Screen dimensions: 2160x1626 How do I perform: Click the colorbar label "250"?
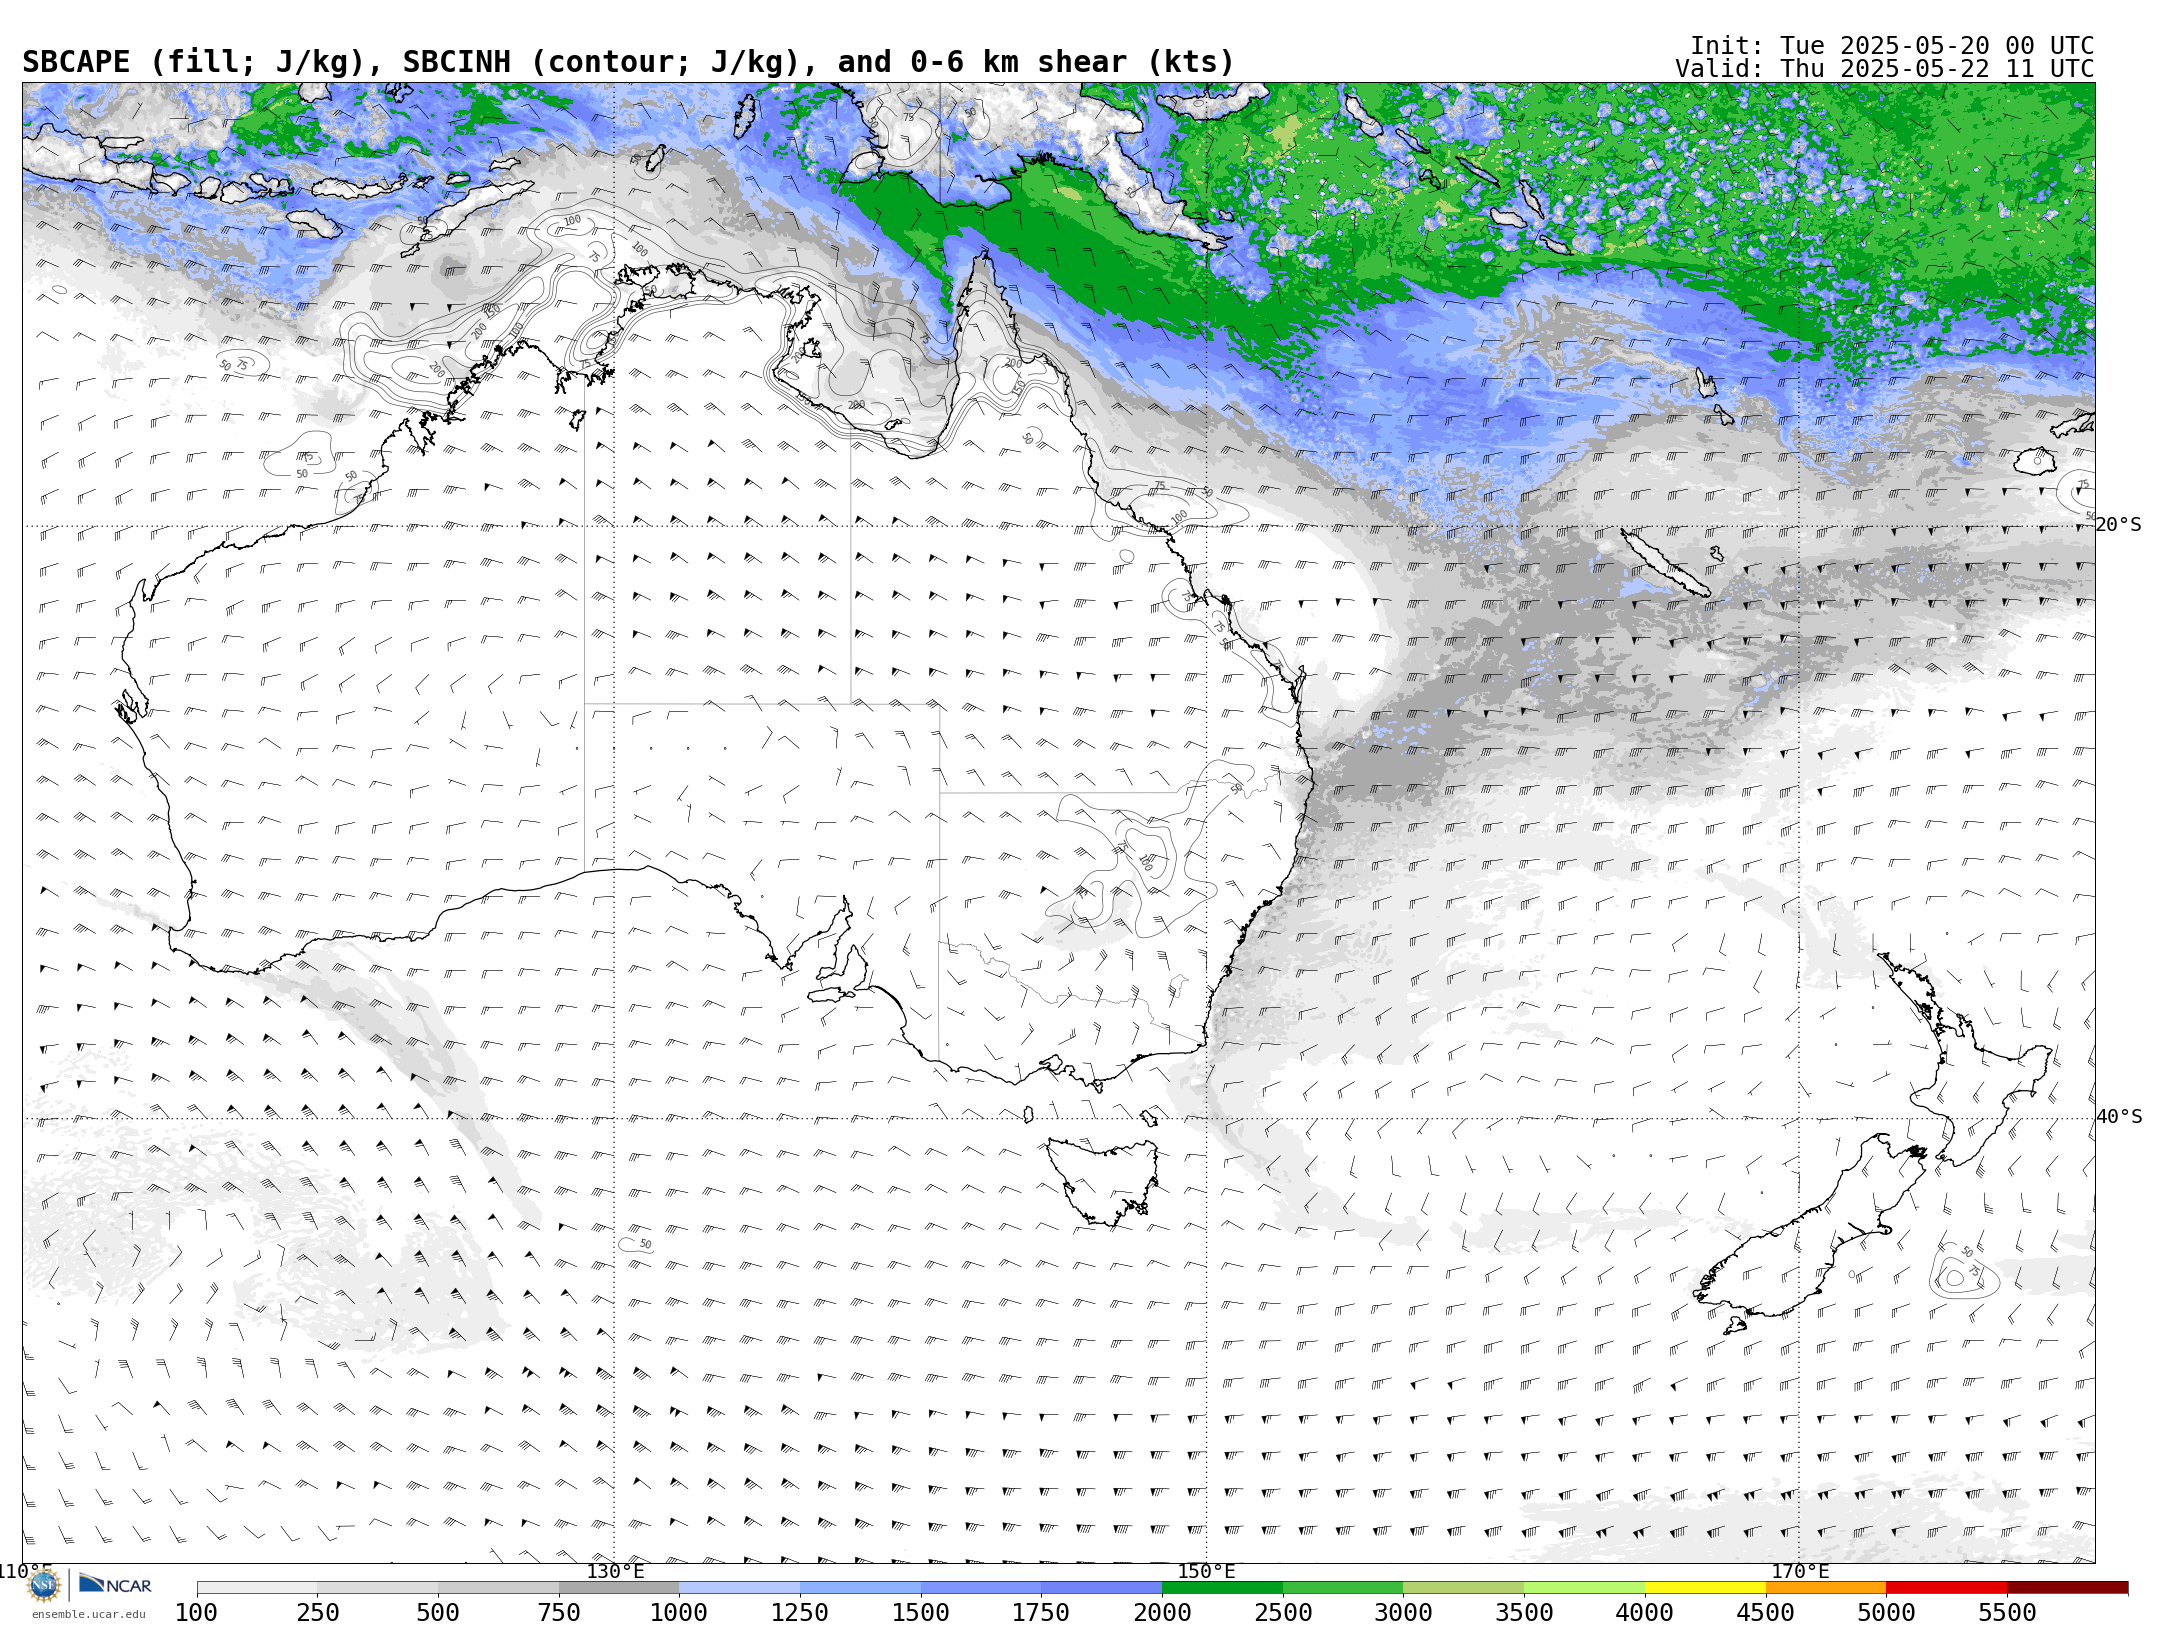coord(317,1613)
